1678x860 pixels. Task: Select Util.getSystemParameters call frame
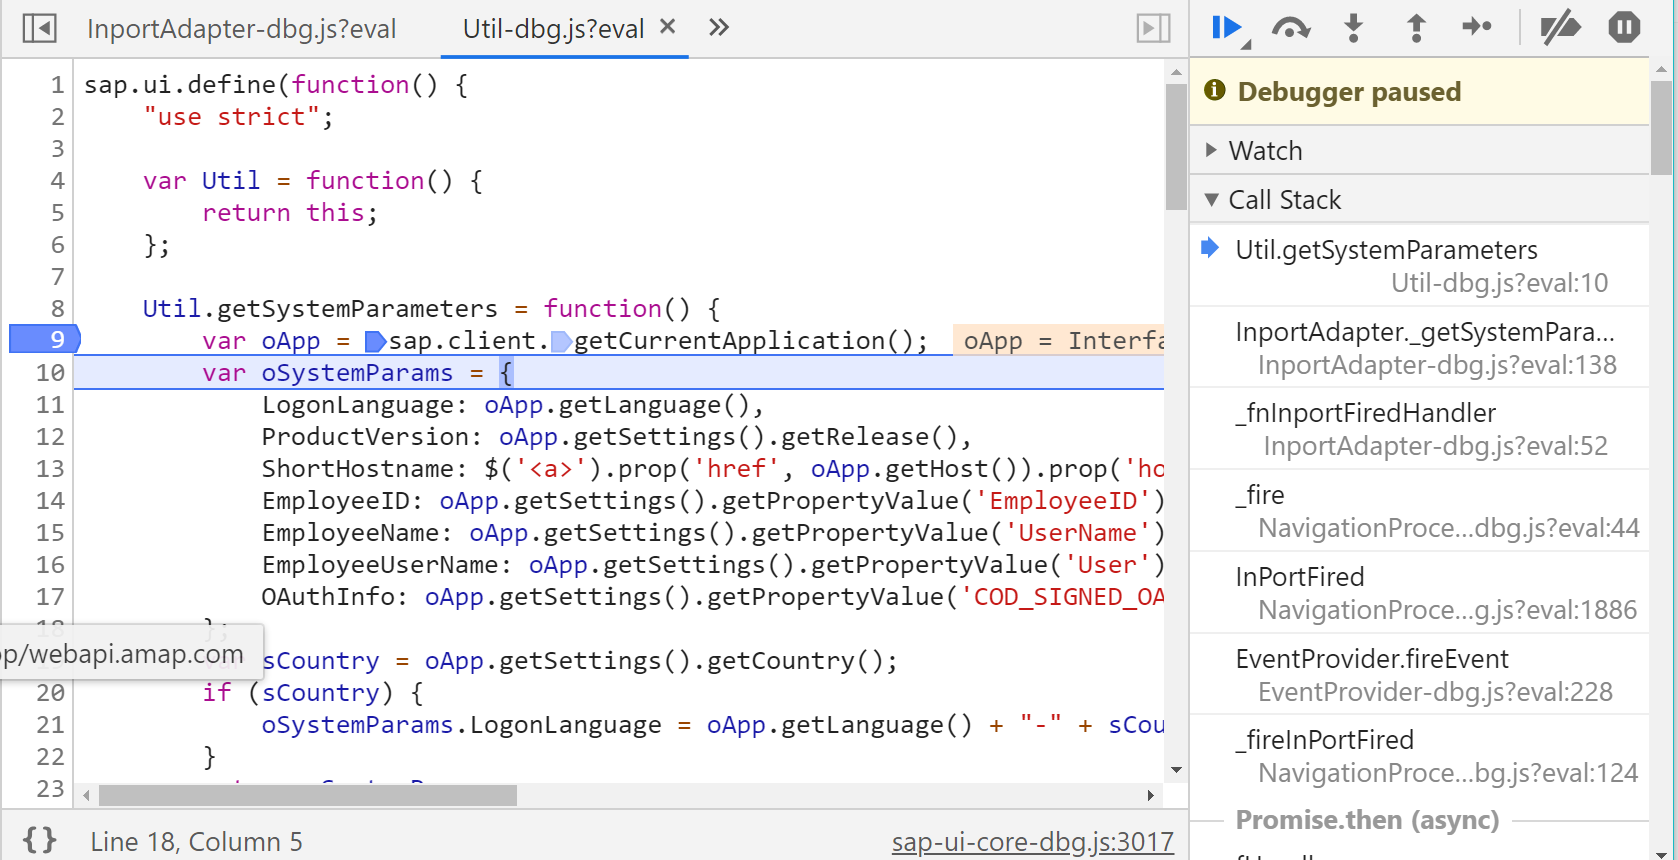[x=1420, y=266]
